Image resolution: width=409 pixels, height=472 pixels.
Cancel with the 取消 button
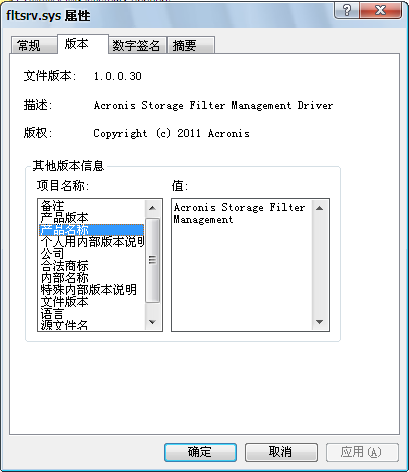pos(281,452)
